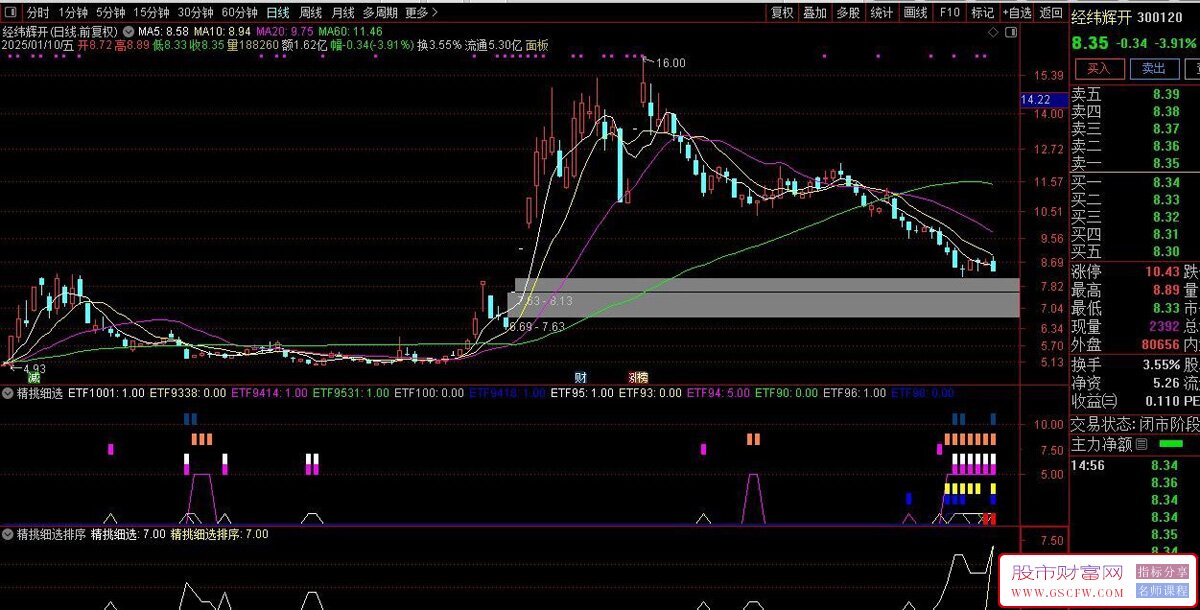Switch to the 分时 intraday chart tab

[37, 13]
